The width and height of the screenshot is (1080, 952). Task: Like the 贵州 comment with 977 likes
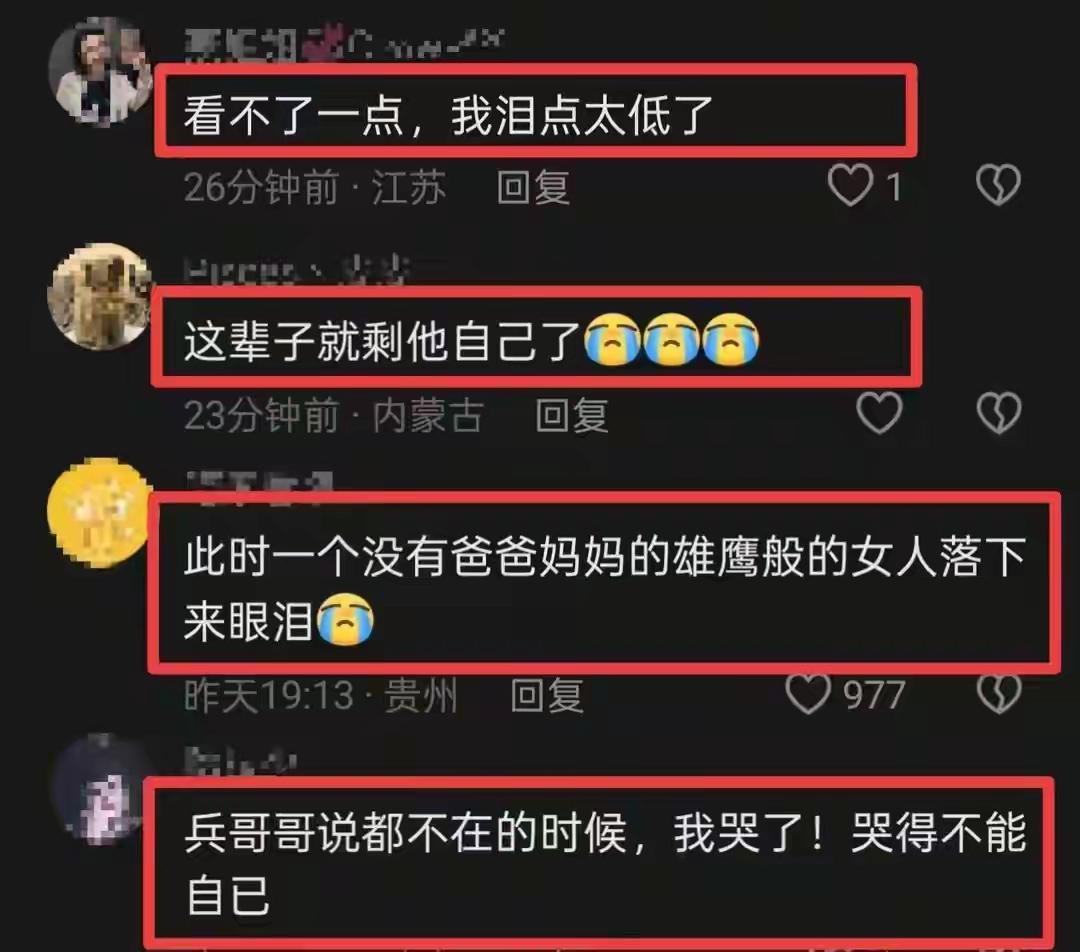click(808, 694)
